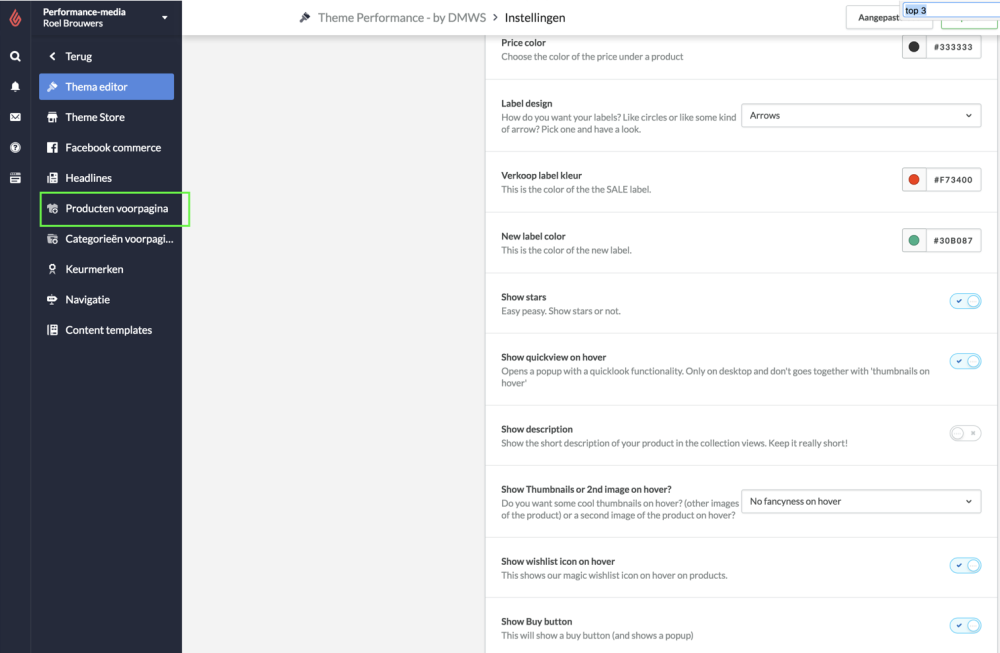
Task: Click Theme Performance breadcrumb link
Action: [402, 18]
